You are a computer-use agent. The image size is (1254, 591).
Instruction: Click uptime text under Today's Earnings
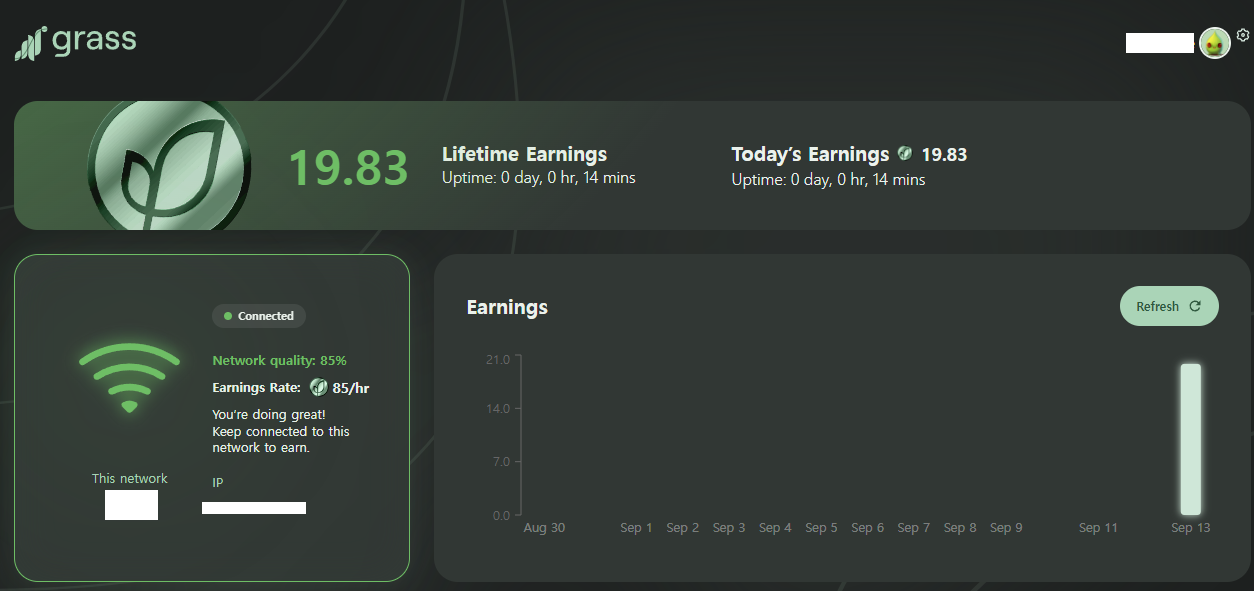(x=828, y=180)
